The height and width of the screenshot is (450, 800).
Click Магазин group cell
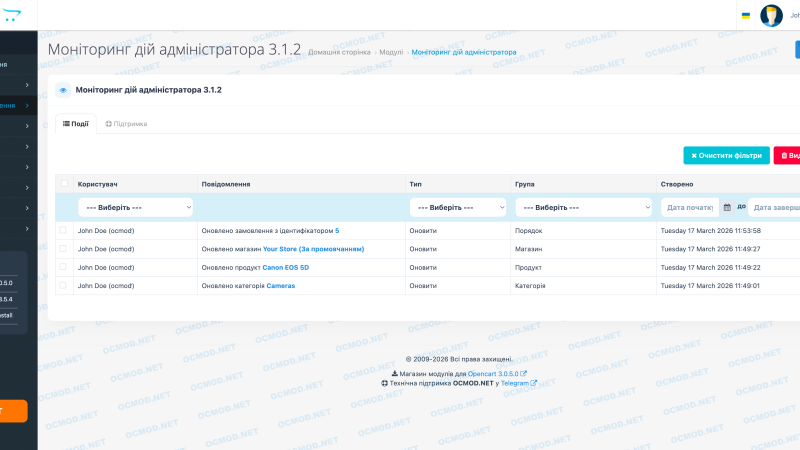click(x=529, y=249)
